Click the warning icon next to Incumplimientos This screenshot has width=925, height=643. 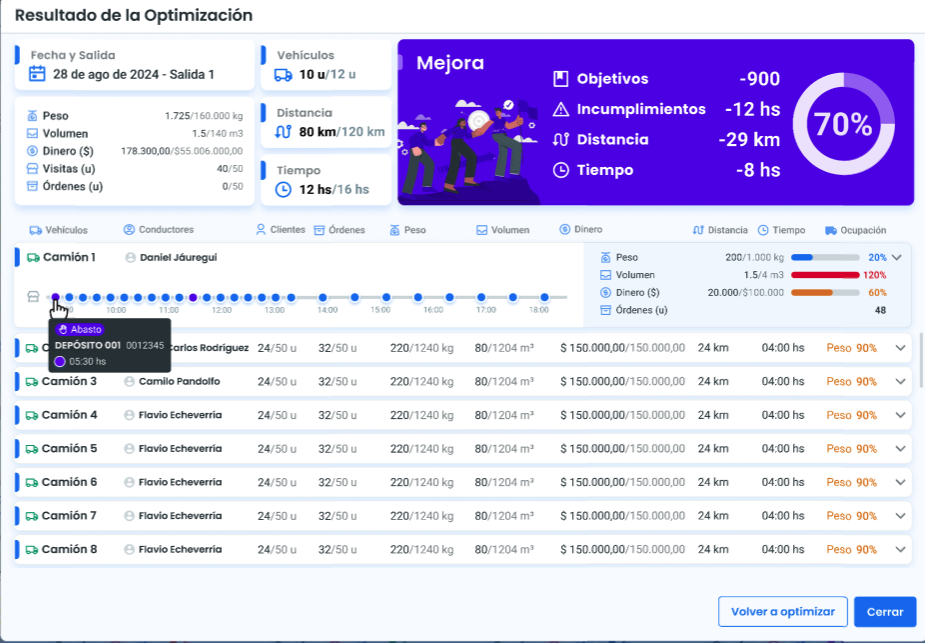pyautogui.click(x=561, y=110)
